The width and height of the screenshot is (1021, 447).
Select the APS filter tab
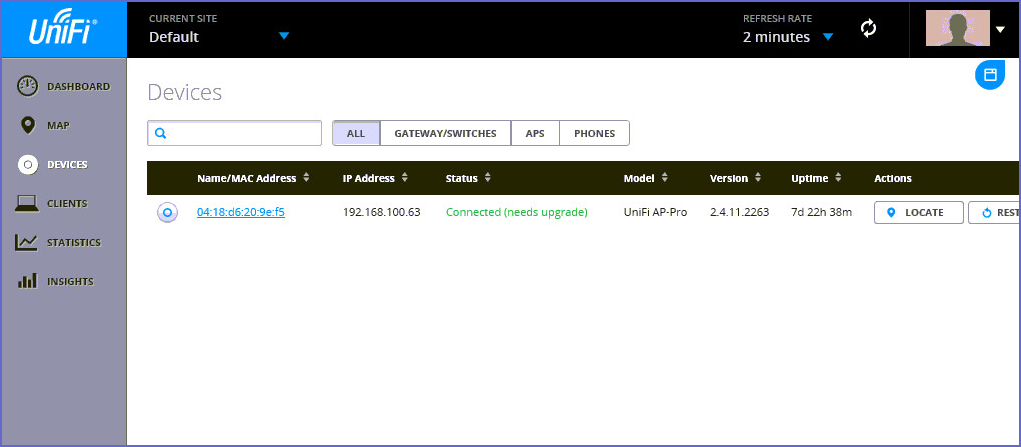[535, 134]
